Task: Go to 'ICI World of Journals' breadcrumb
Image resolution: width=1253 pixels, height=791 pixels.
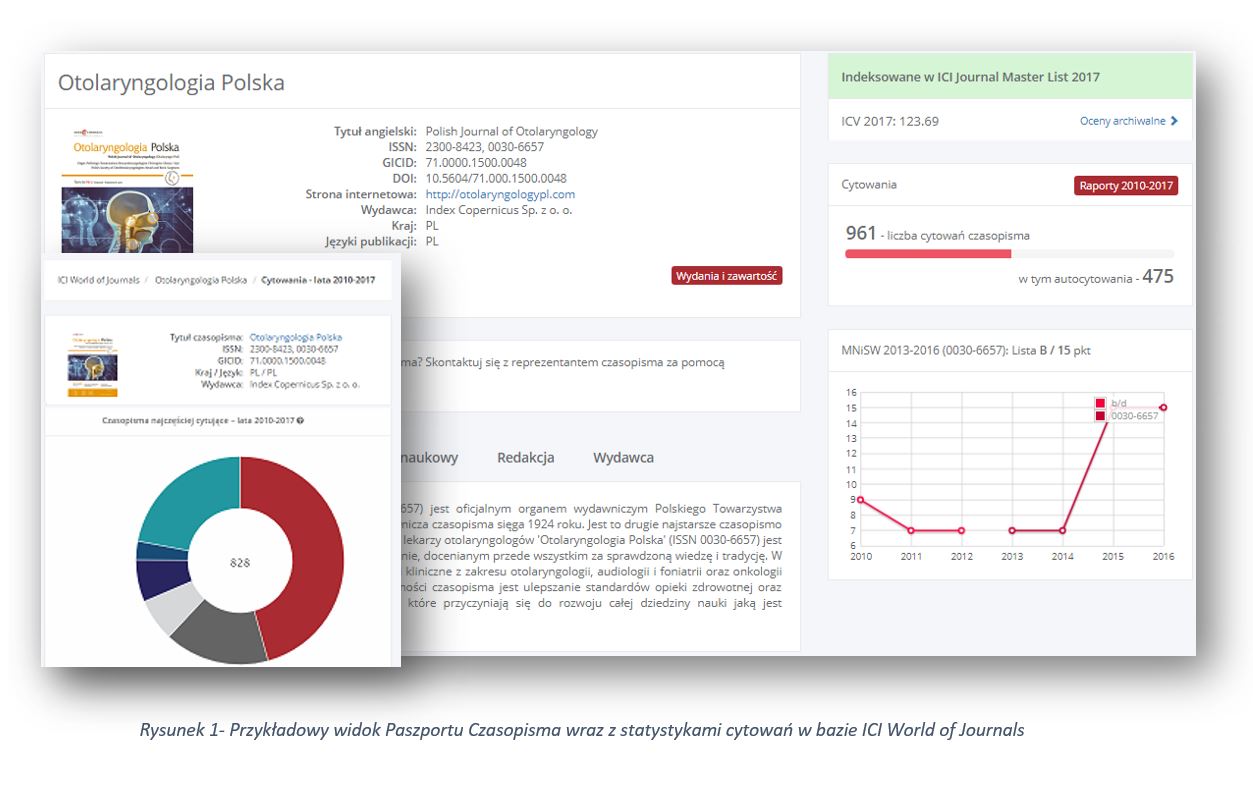Action: point(98,280)
